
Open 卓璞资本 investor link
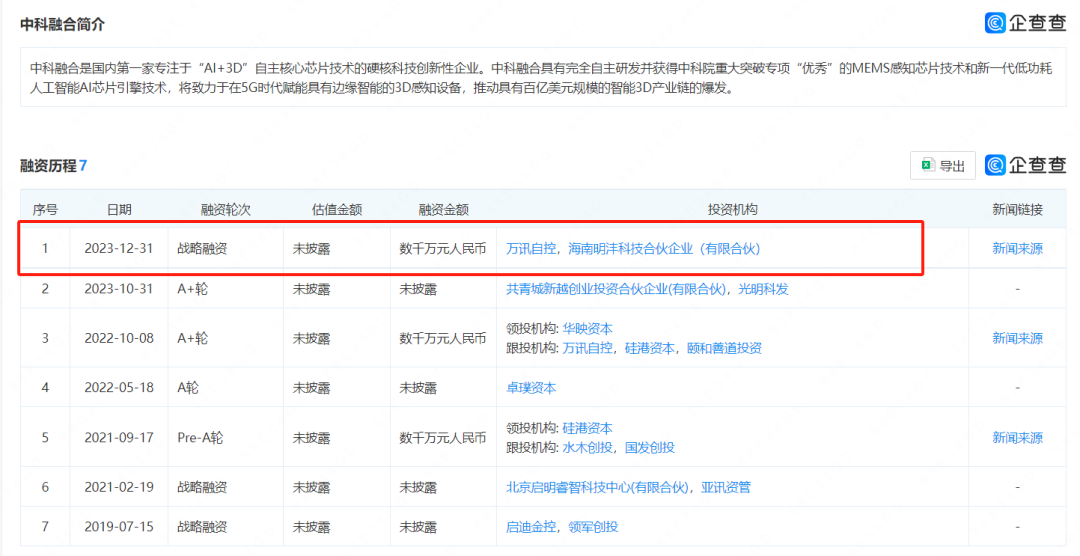click(x=531, y=387)
